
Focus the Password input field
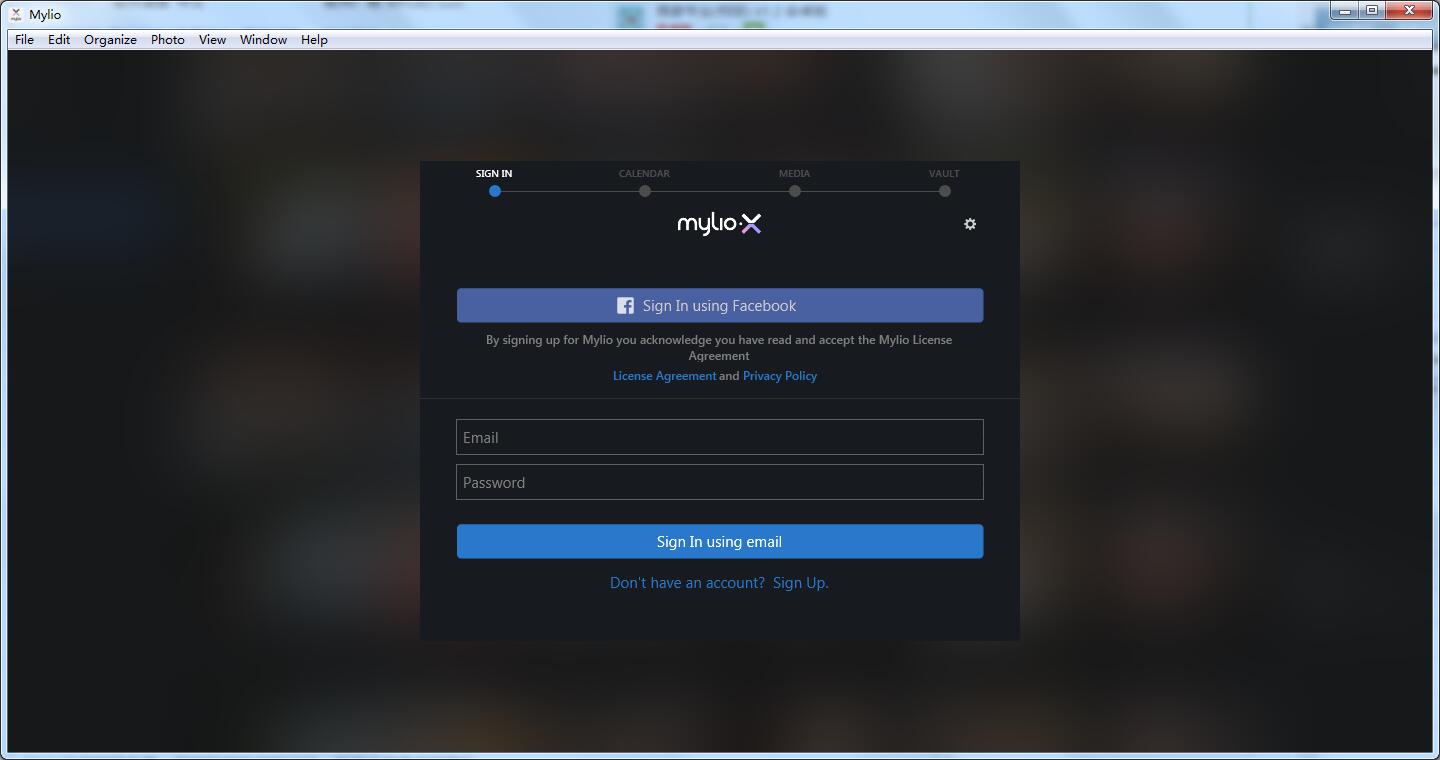coord(720,482)
